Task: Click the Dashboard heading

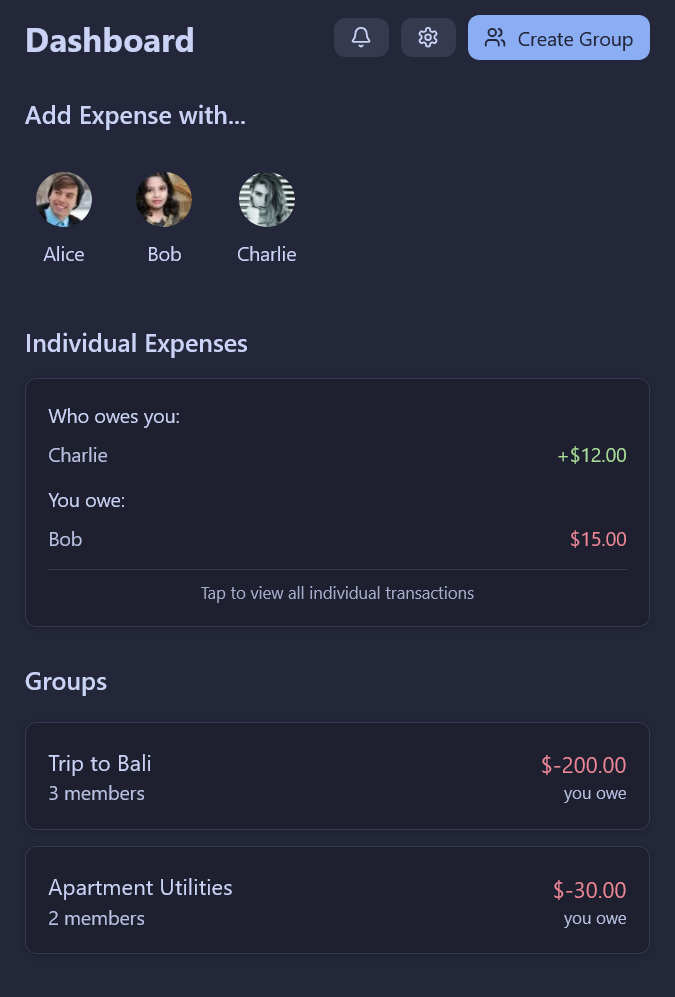Action: click(109, 40)
